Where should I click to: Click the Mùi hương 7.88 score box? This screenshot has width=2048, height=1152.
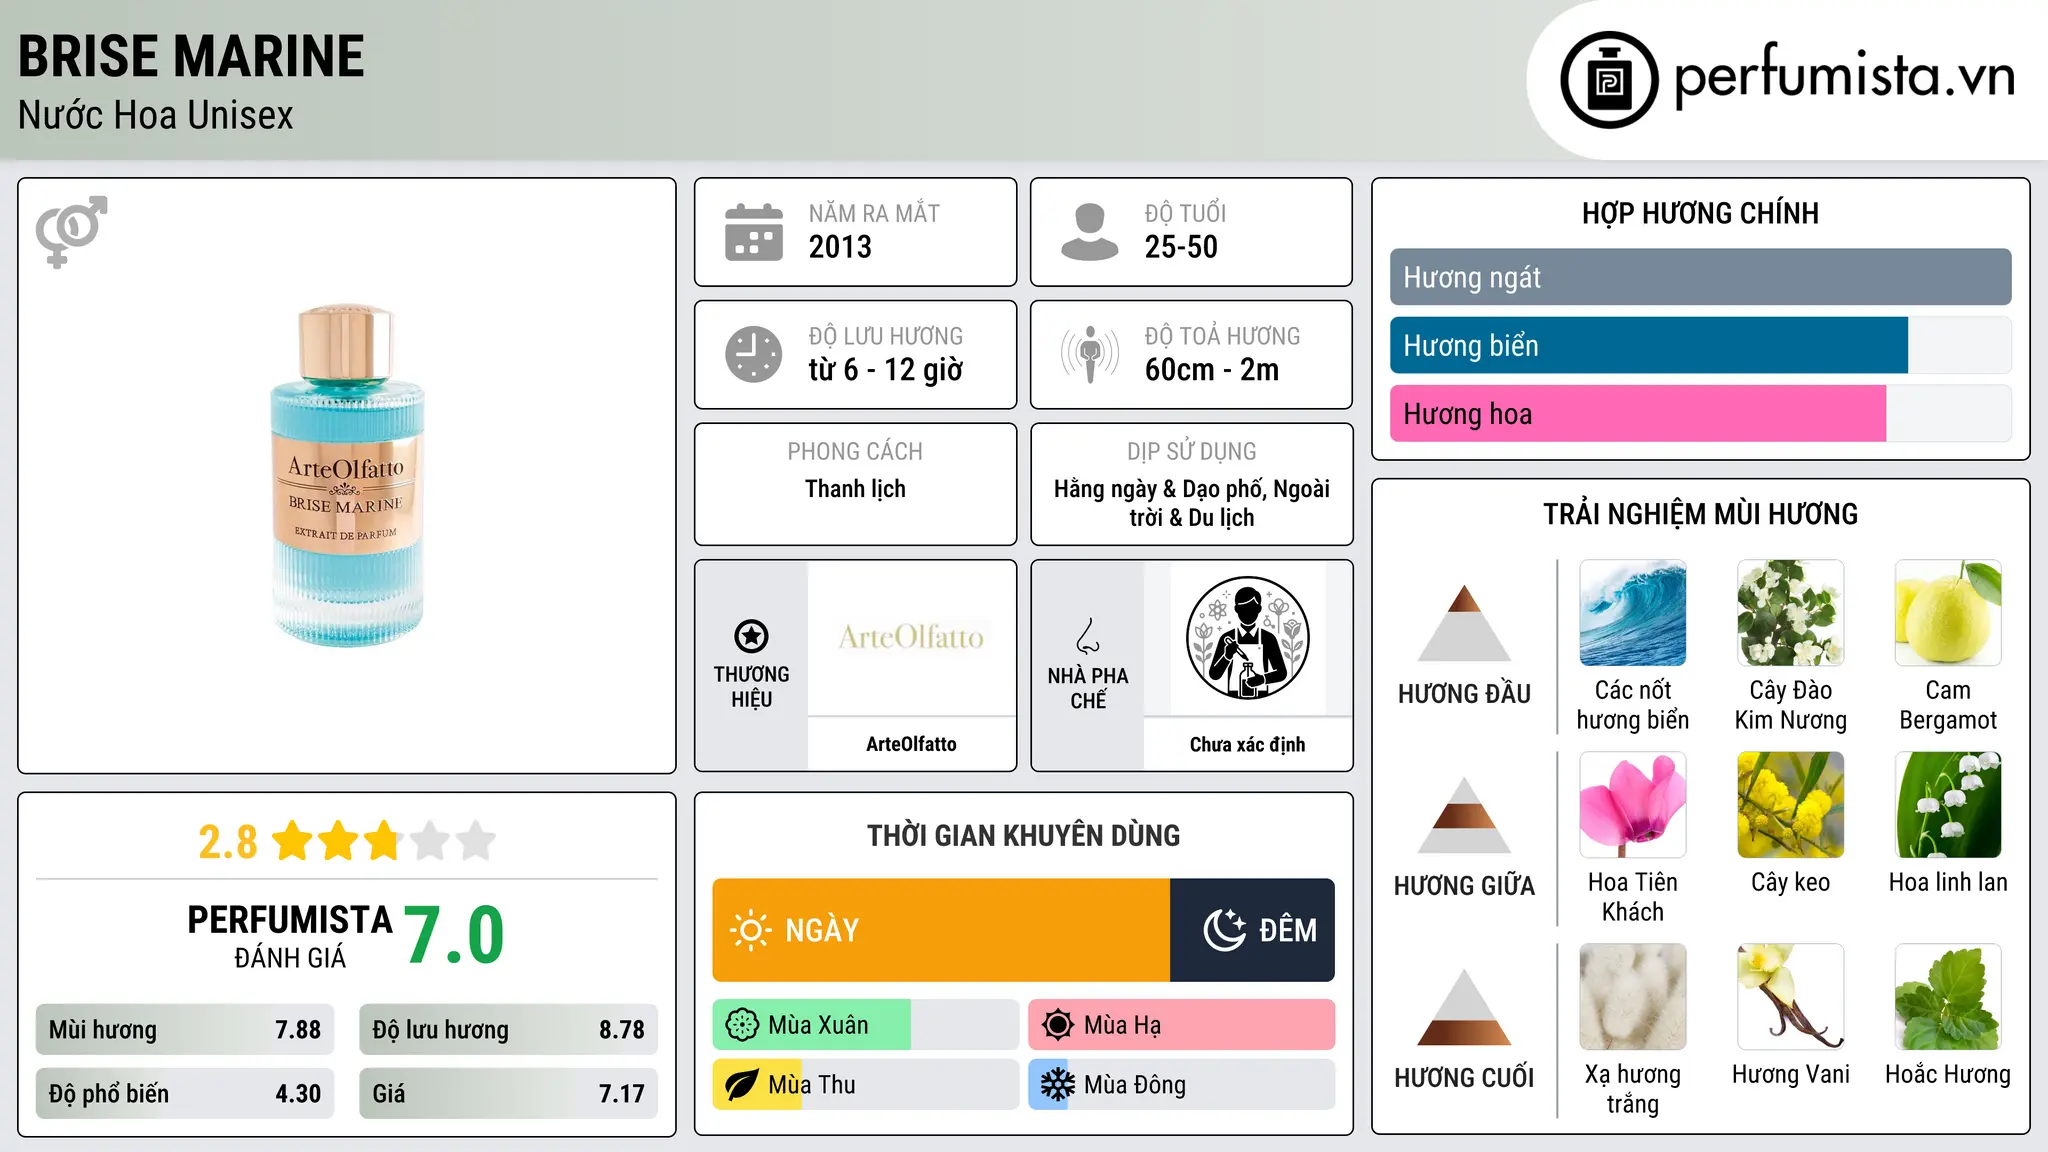[185, 1029]
